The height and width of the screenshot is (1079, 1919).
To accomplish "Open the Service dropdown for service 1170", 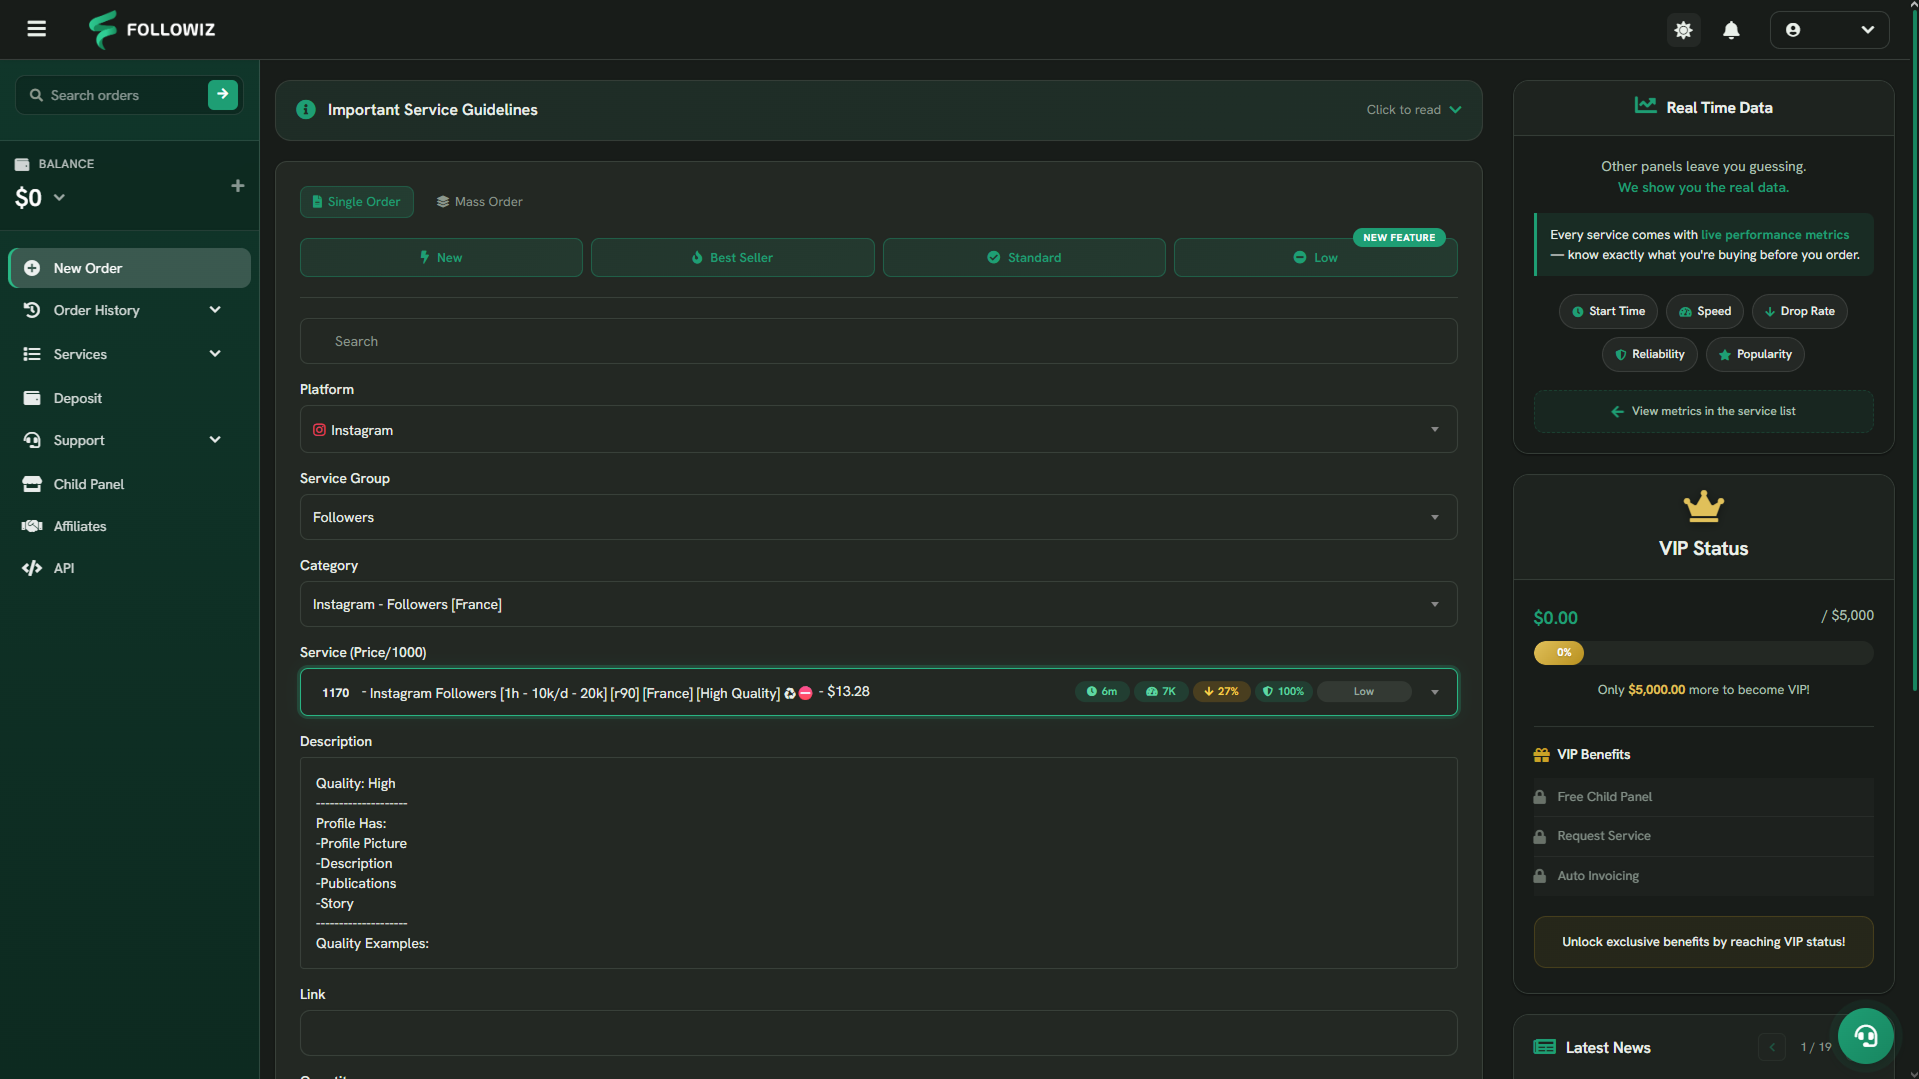I will click(878, 692).
